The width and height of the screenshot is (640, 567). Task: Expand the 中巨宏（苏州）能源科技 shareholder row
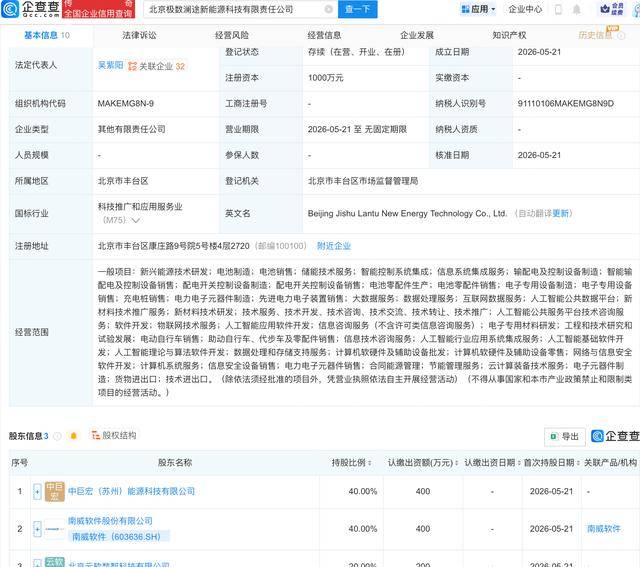37,492
